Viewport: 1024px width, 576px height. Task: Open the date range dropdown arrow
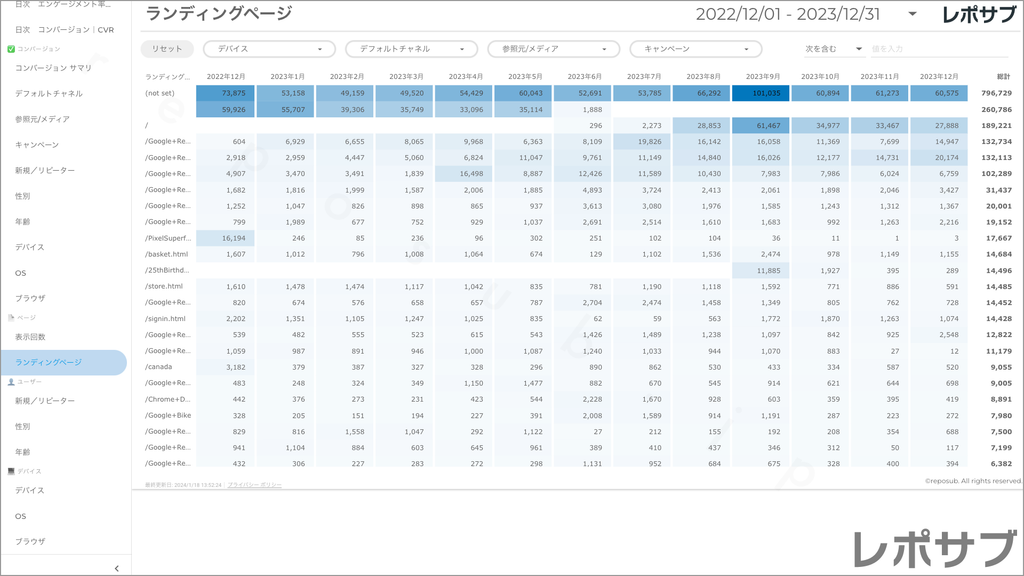click(x=912, y=14)
